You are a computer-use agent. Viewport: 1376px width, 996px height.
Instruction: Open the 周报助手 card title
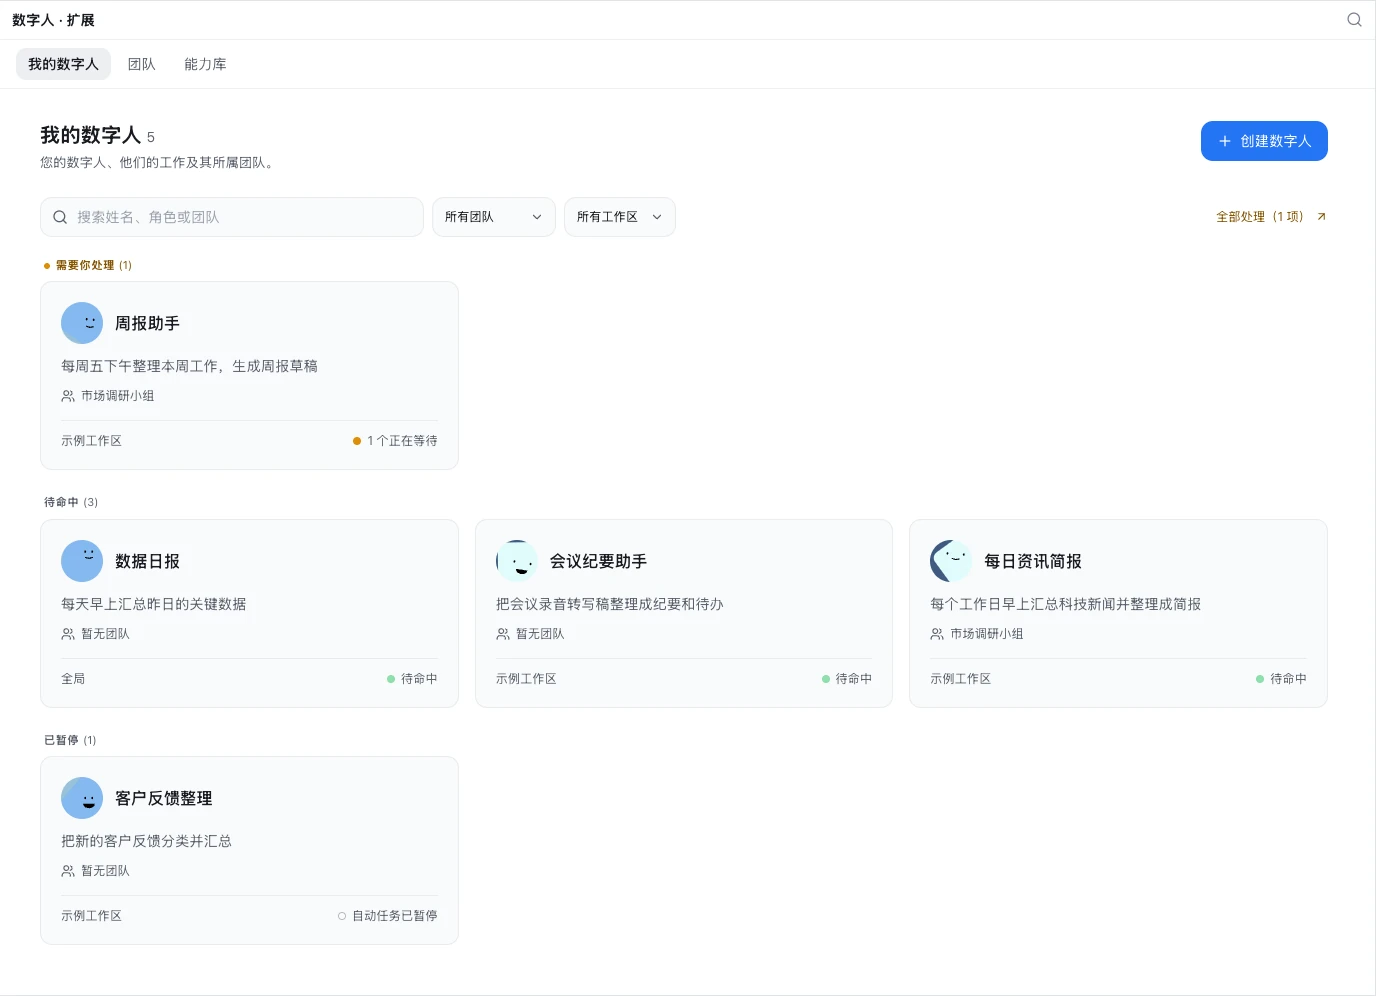147,323
